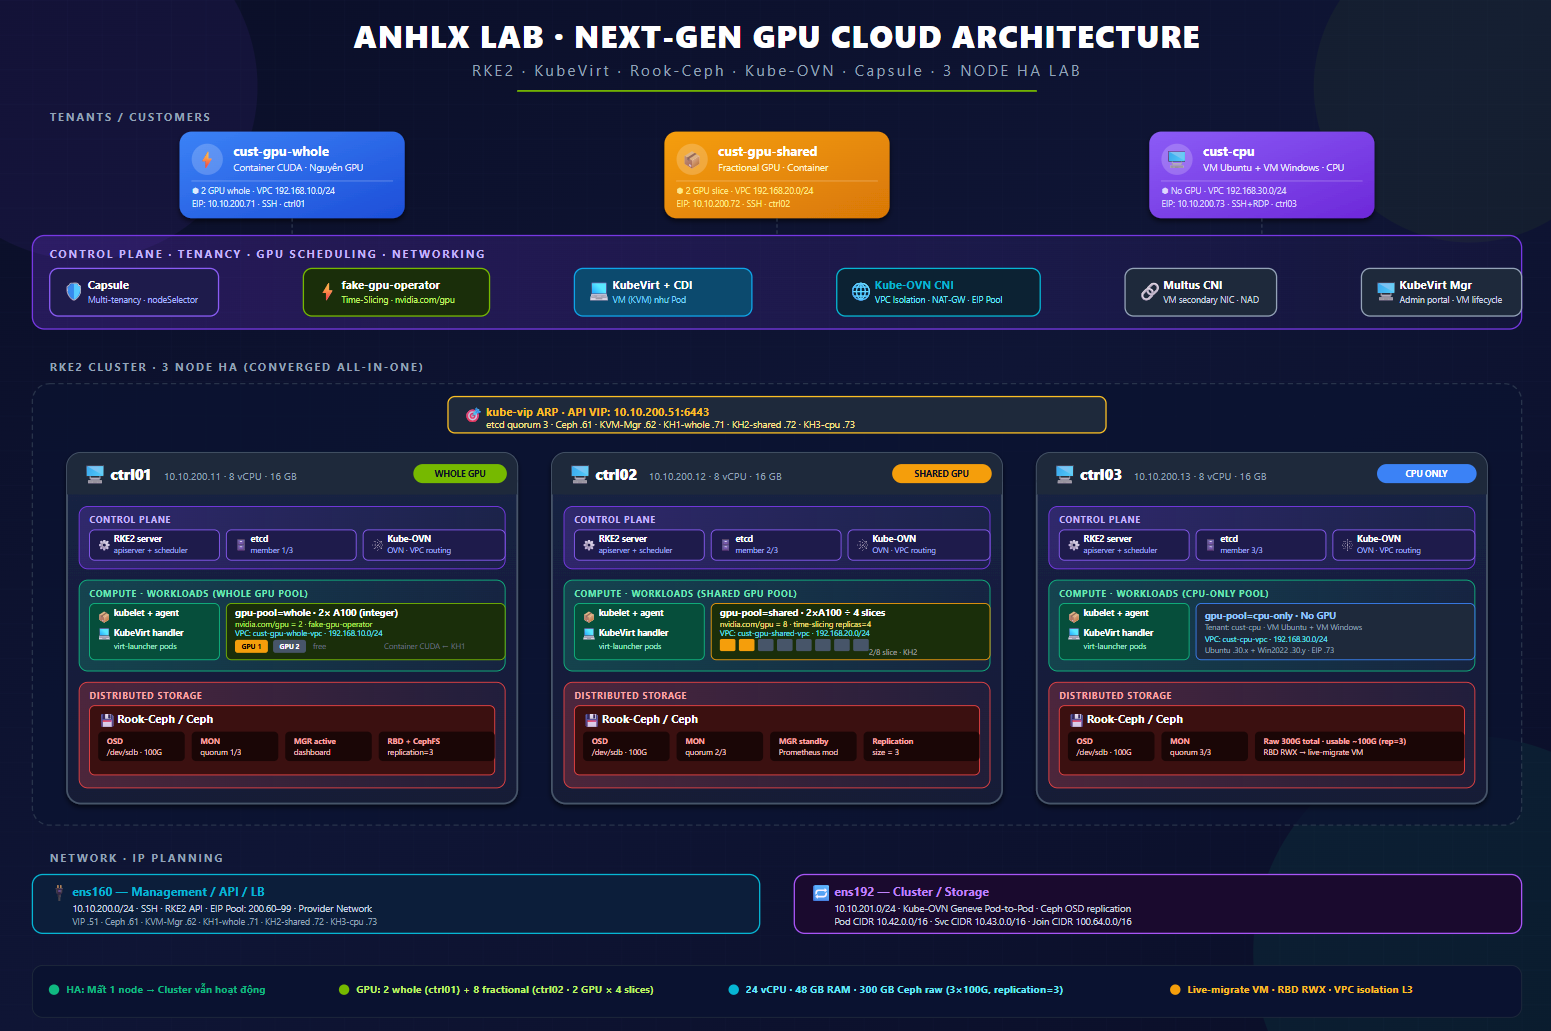The image size is (1551, 1031).
Task: Click the ens192 Cluster / Storage icon
Action: click(x=821, y=892)
